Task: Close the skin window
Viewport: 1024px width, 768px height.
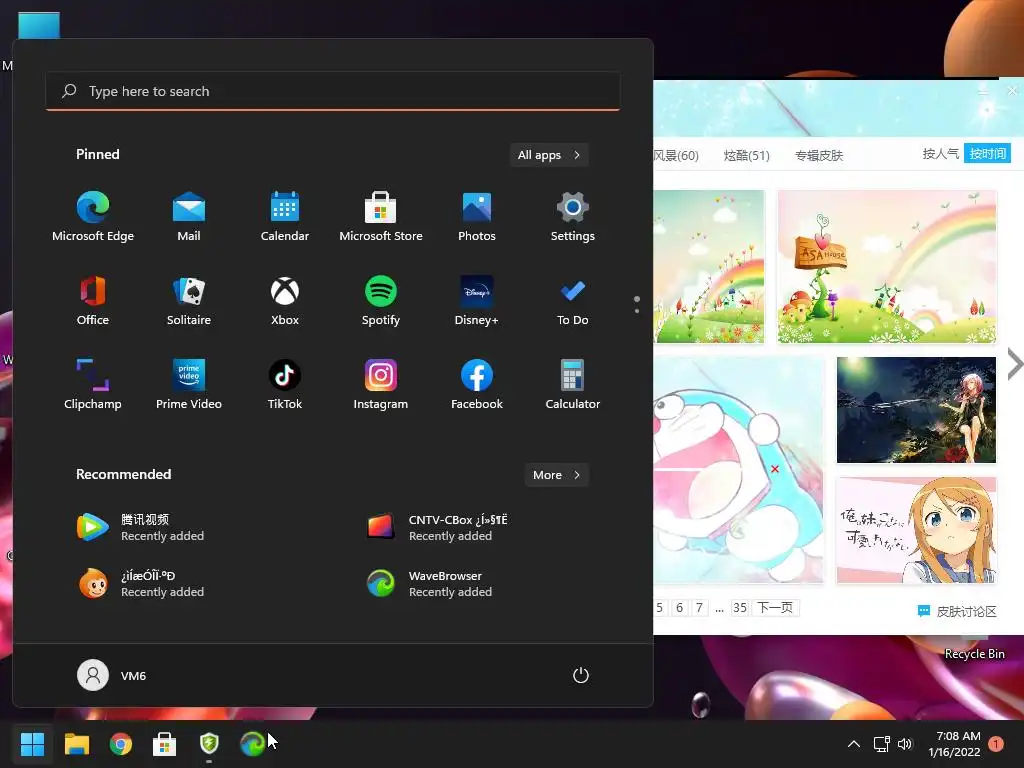Action: [x=1012, y=91]
